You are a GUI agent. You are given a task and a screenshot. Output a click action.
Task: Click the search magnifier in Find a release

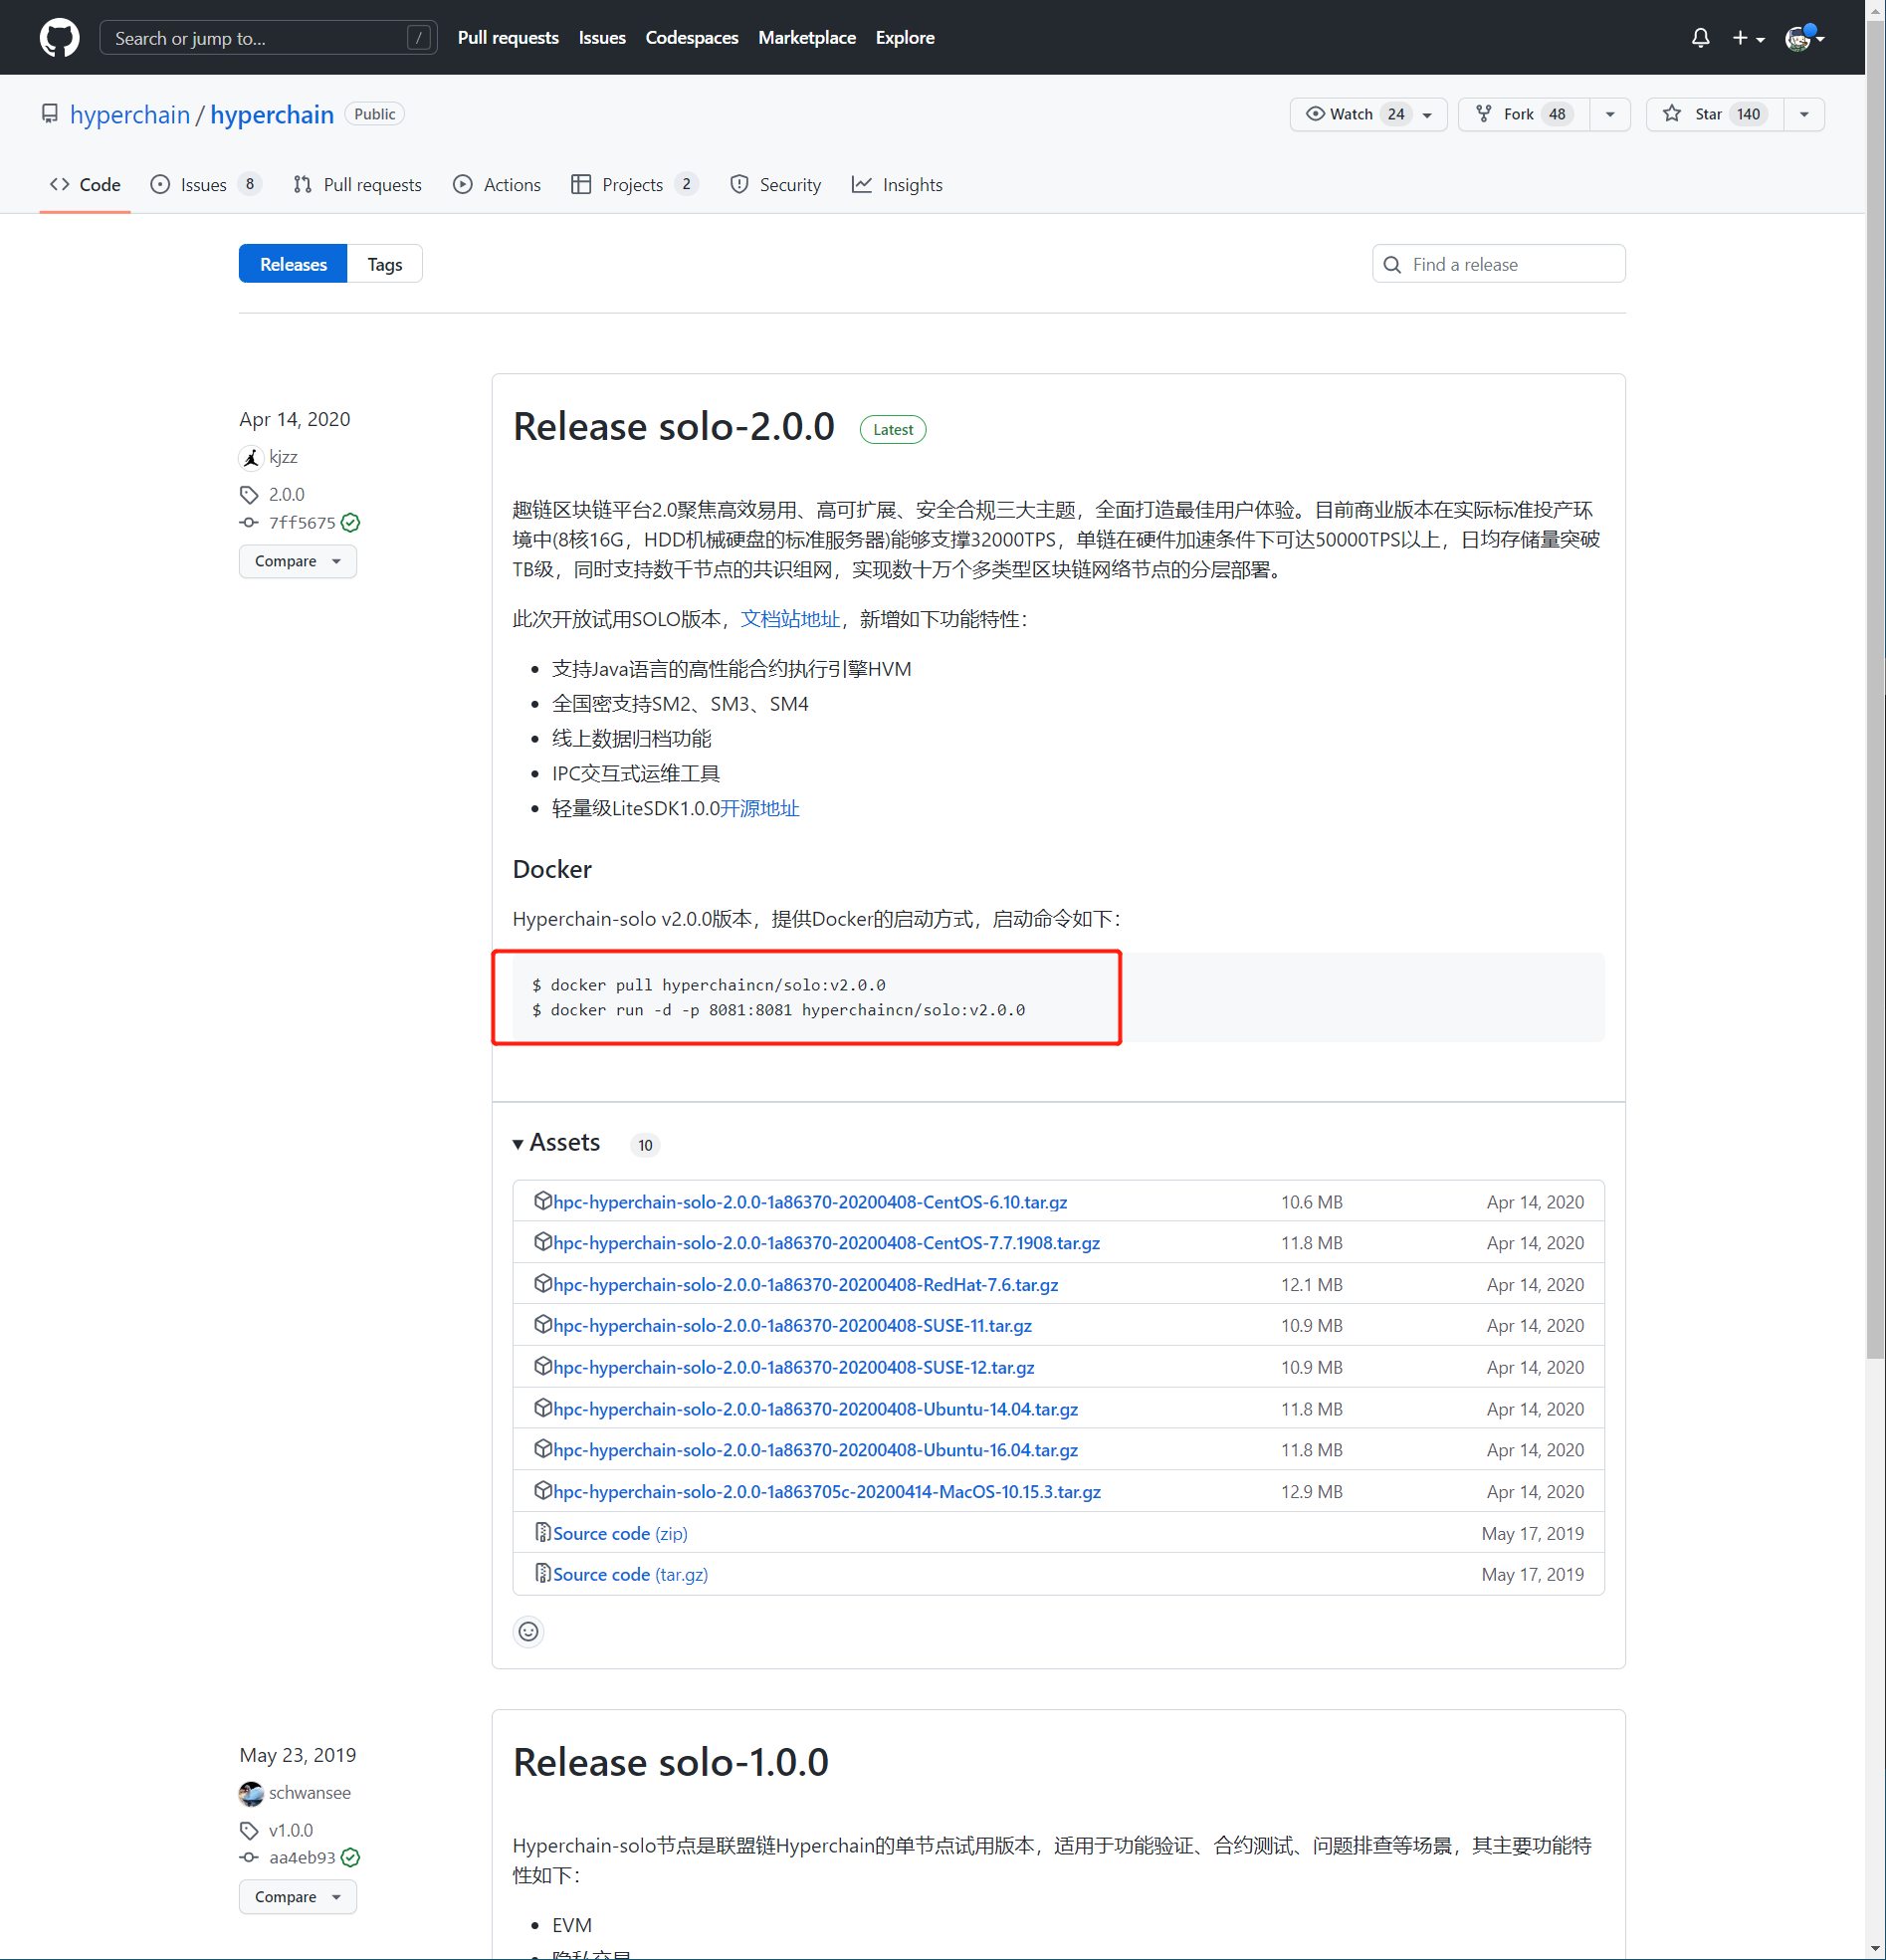[x=1392, y=265]
